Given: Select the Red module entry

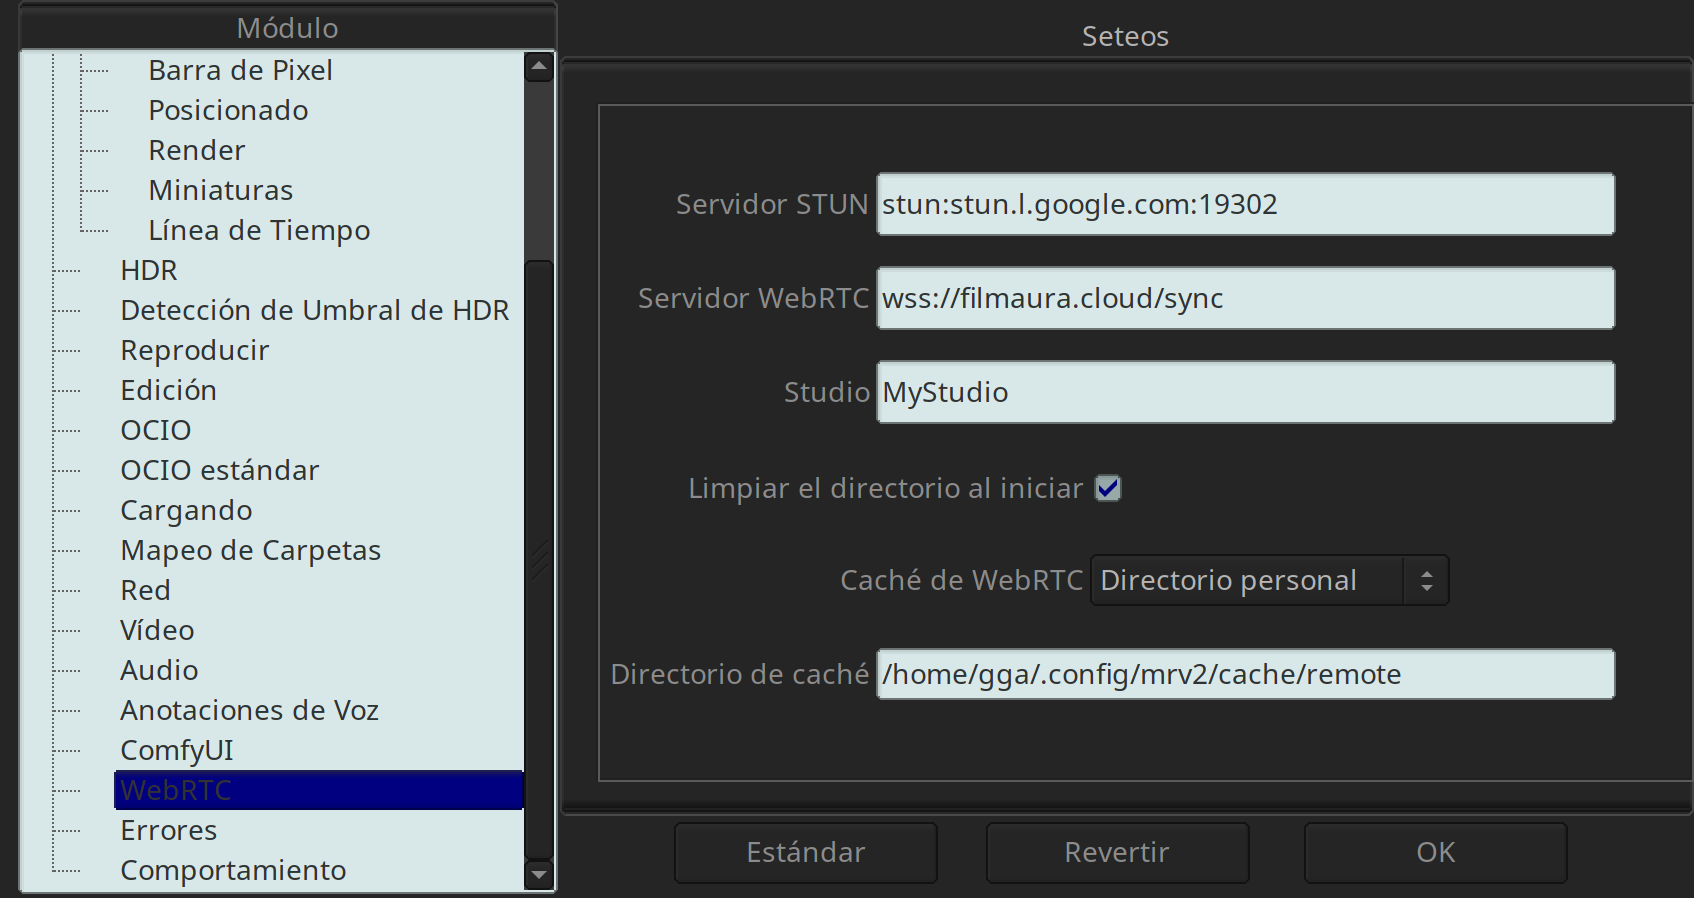Looking at the screenshot, I should click(x=145, y=590).
